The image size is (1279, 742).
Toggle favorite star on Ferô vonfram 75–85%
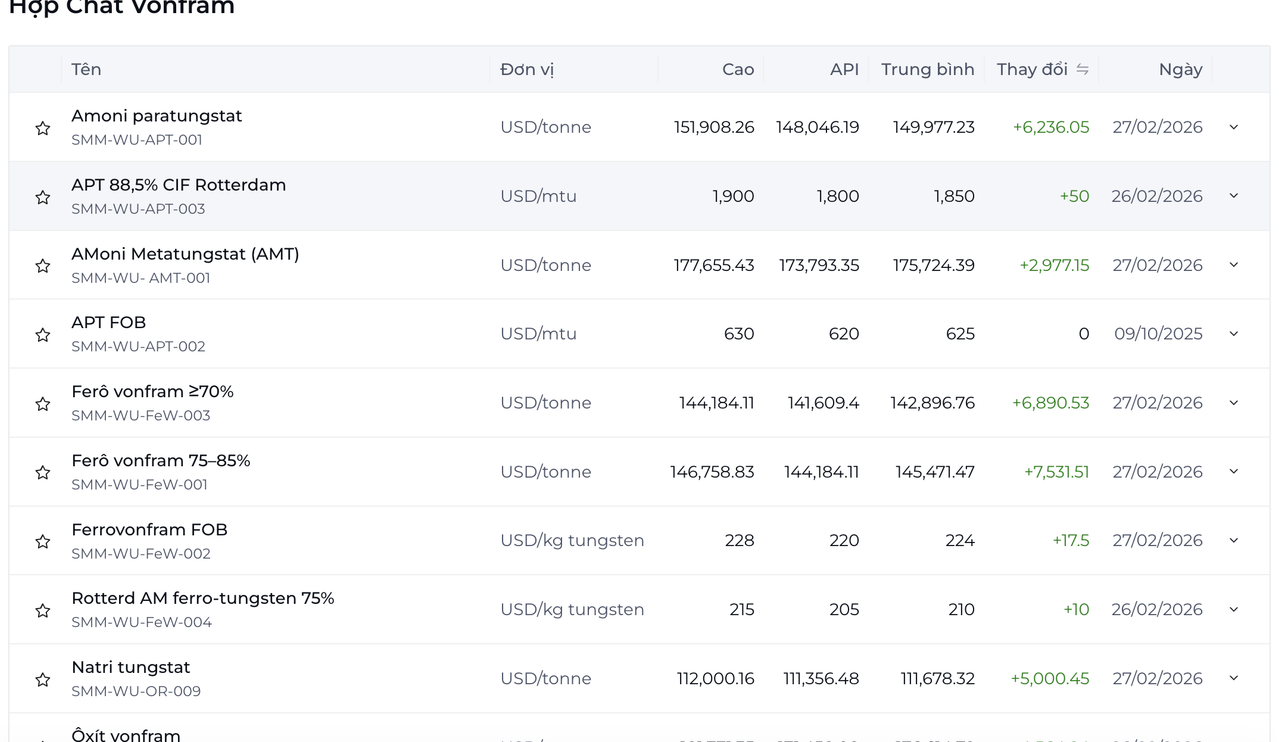[x=42, y=472]
